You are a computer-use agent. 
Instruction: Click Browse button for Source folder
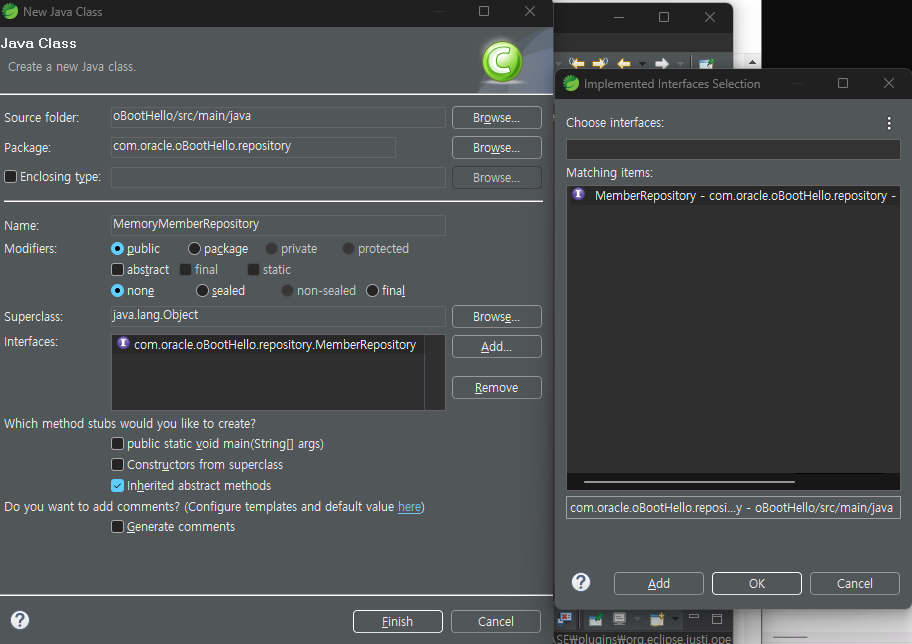tap(496, 118)
